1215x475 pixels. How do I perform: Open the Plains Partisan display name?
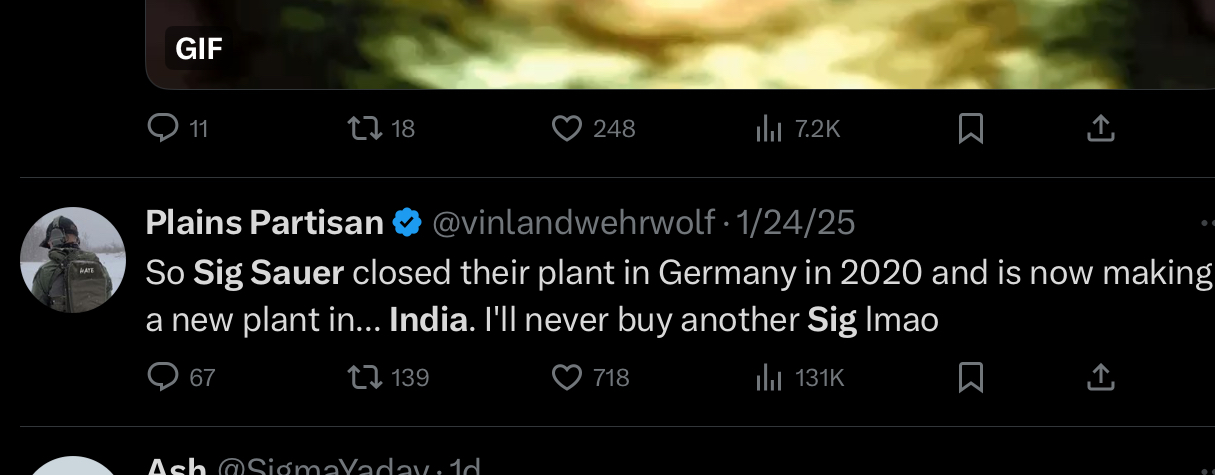264,223
